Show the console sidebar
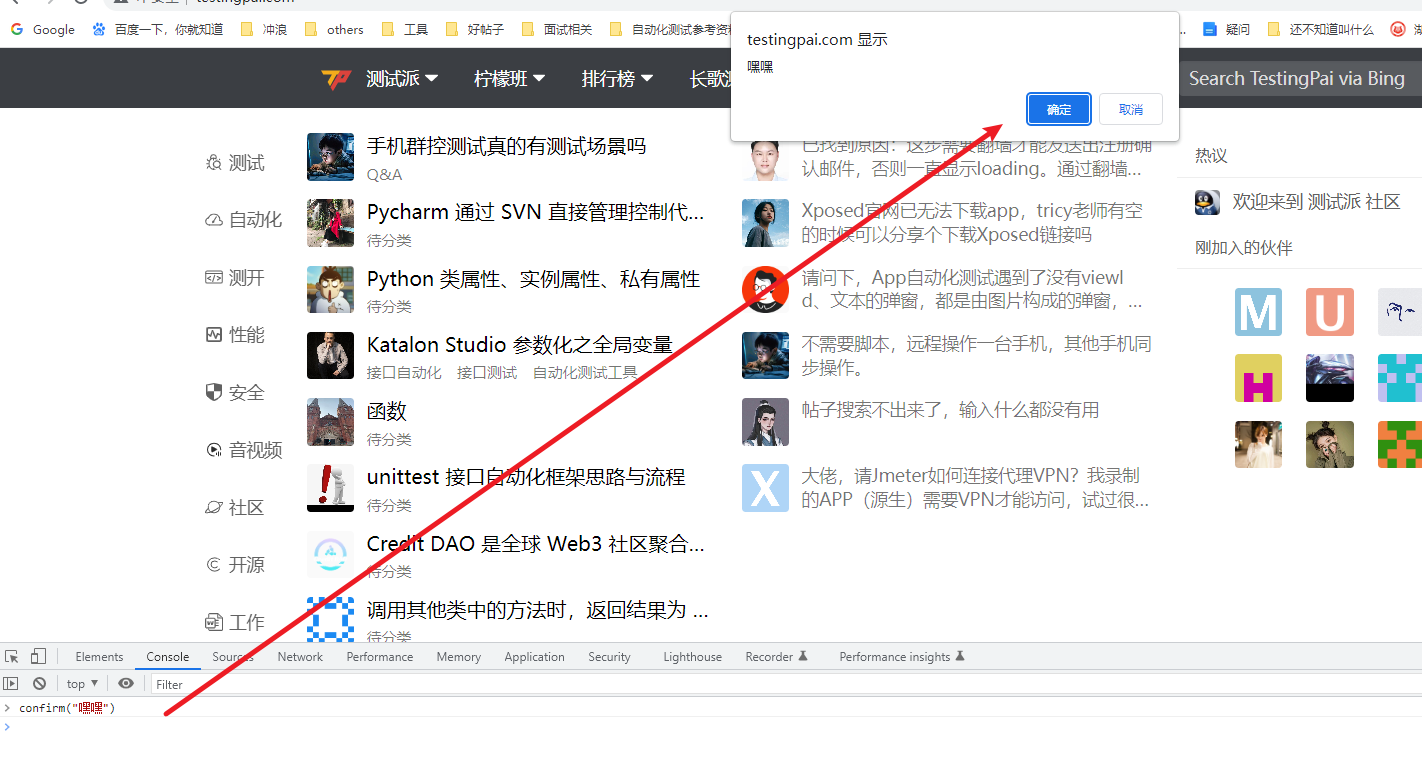 [x=11, y=684]
